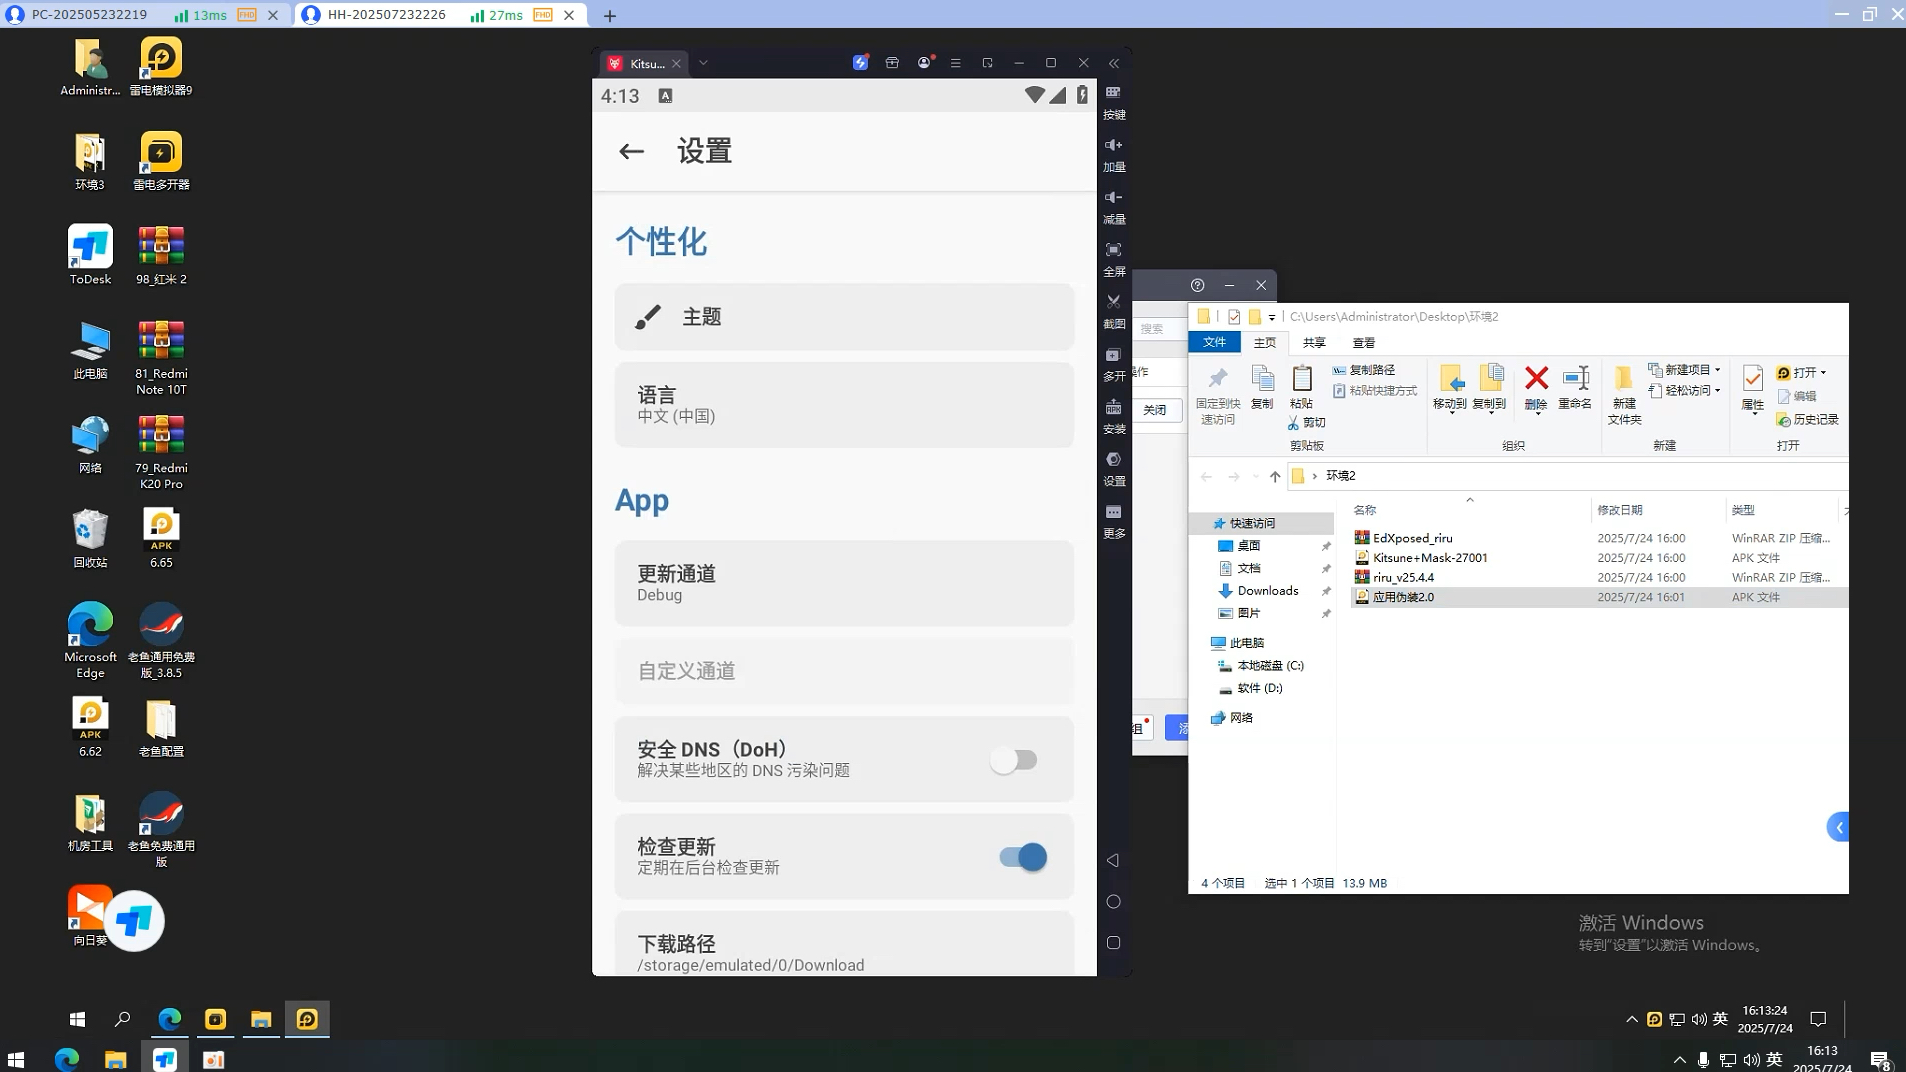Select 软件 (D:) in navigation pane

pos(1259,688)
